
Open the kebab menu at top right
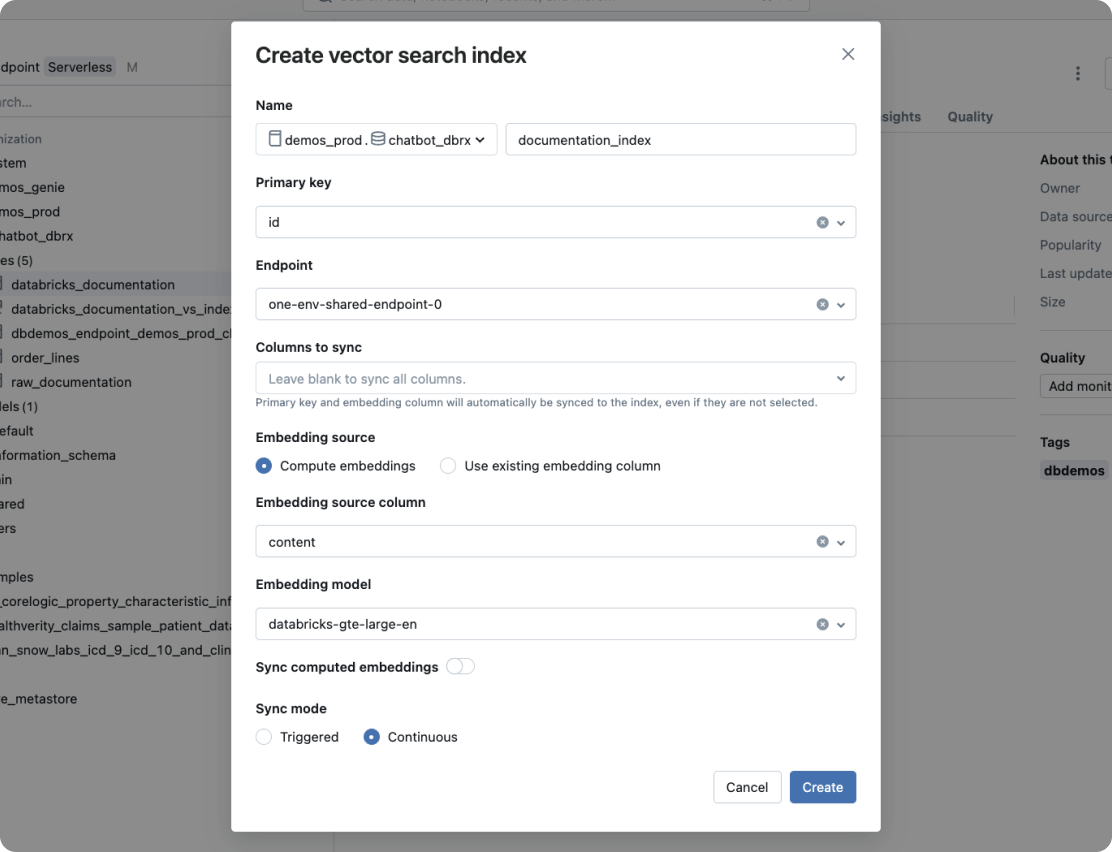point(1078,73)
